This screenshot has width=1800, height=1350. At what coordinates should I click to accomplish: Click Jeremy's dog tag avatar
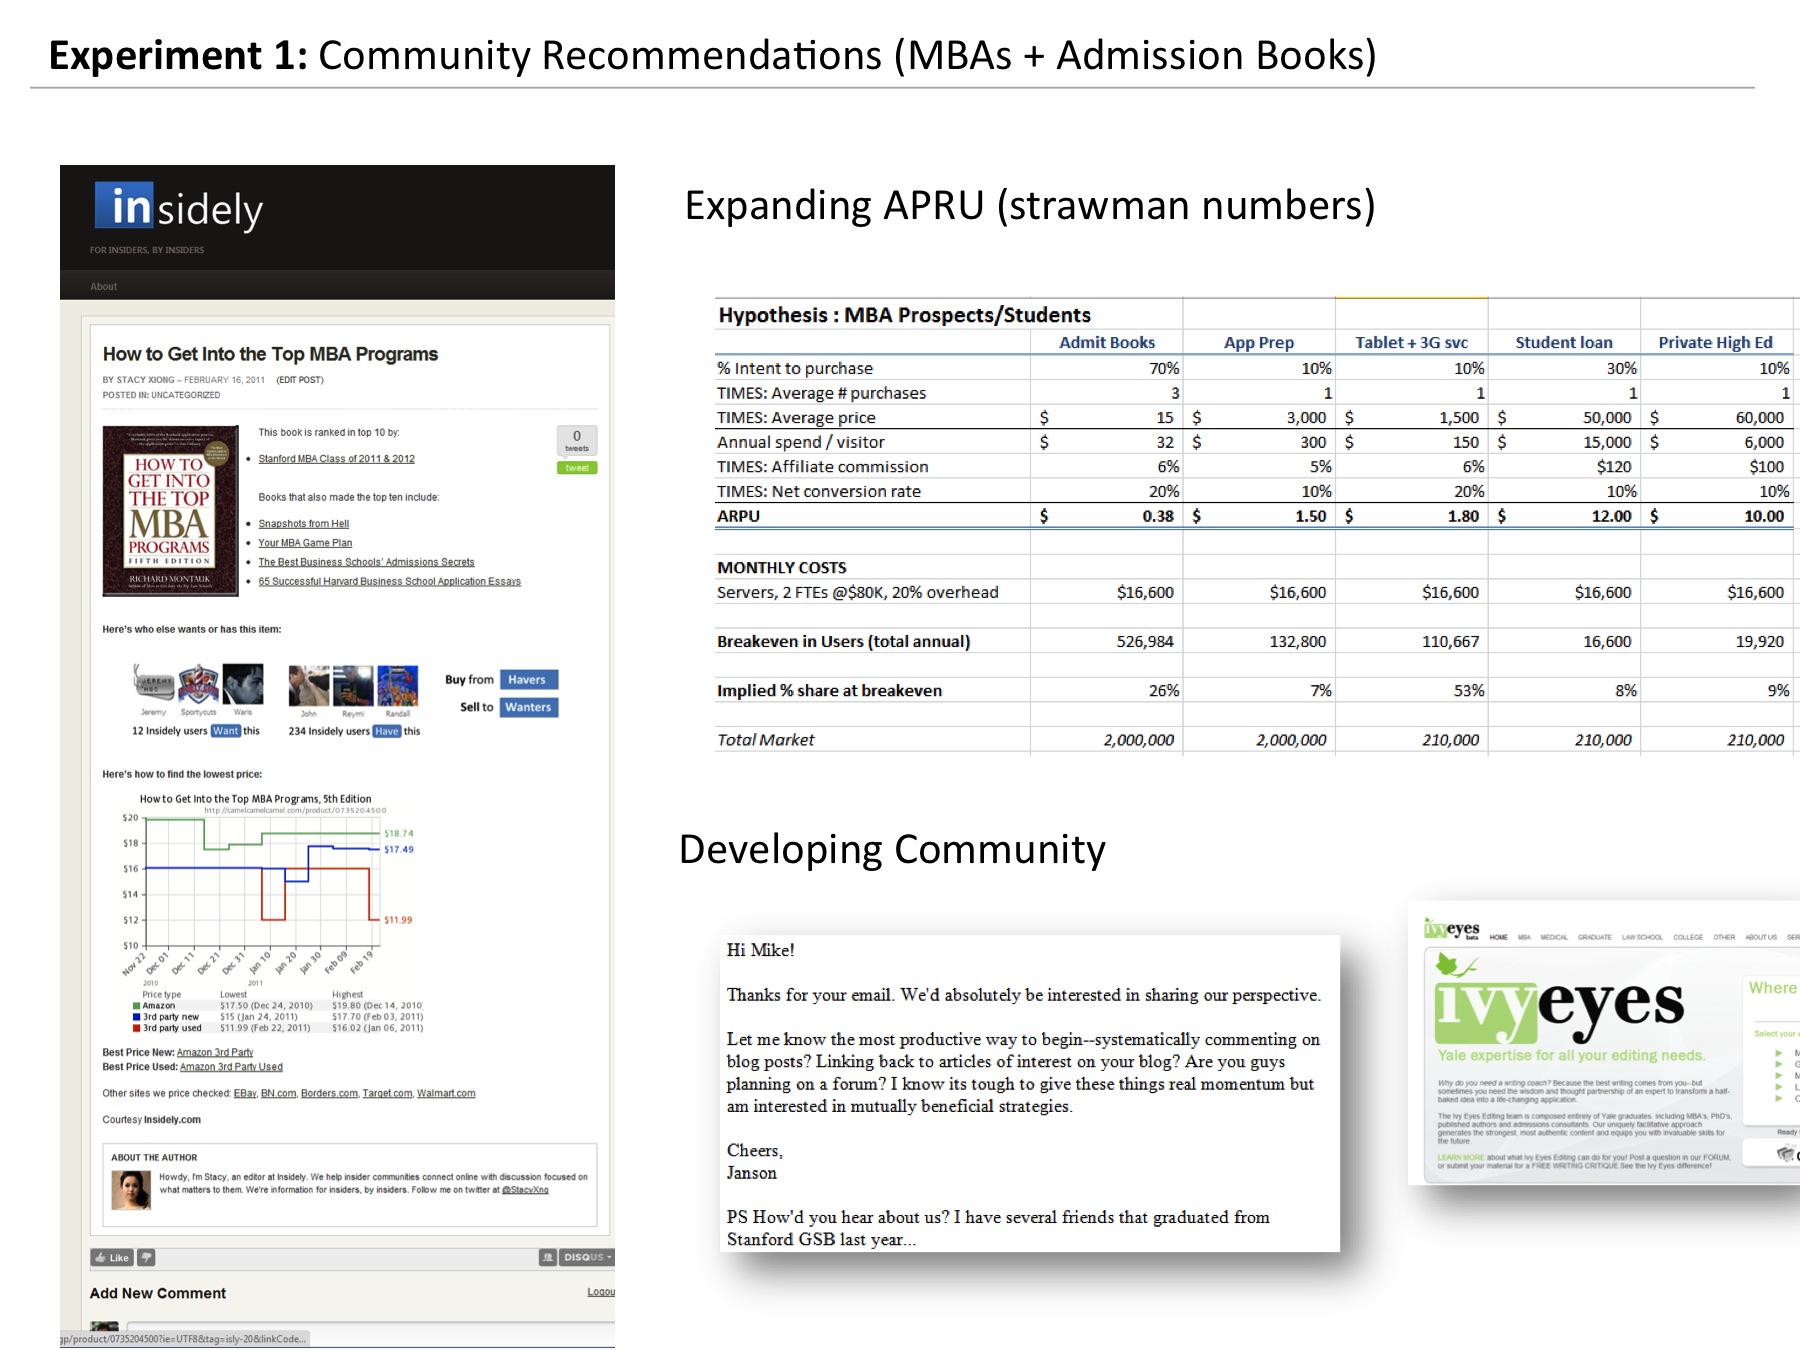click(153, 684)
